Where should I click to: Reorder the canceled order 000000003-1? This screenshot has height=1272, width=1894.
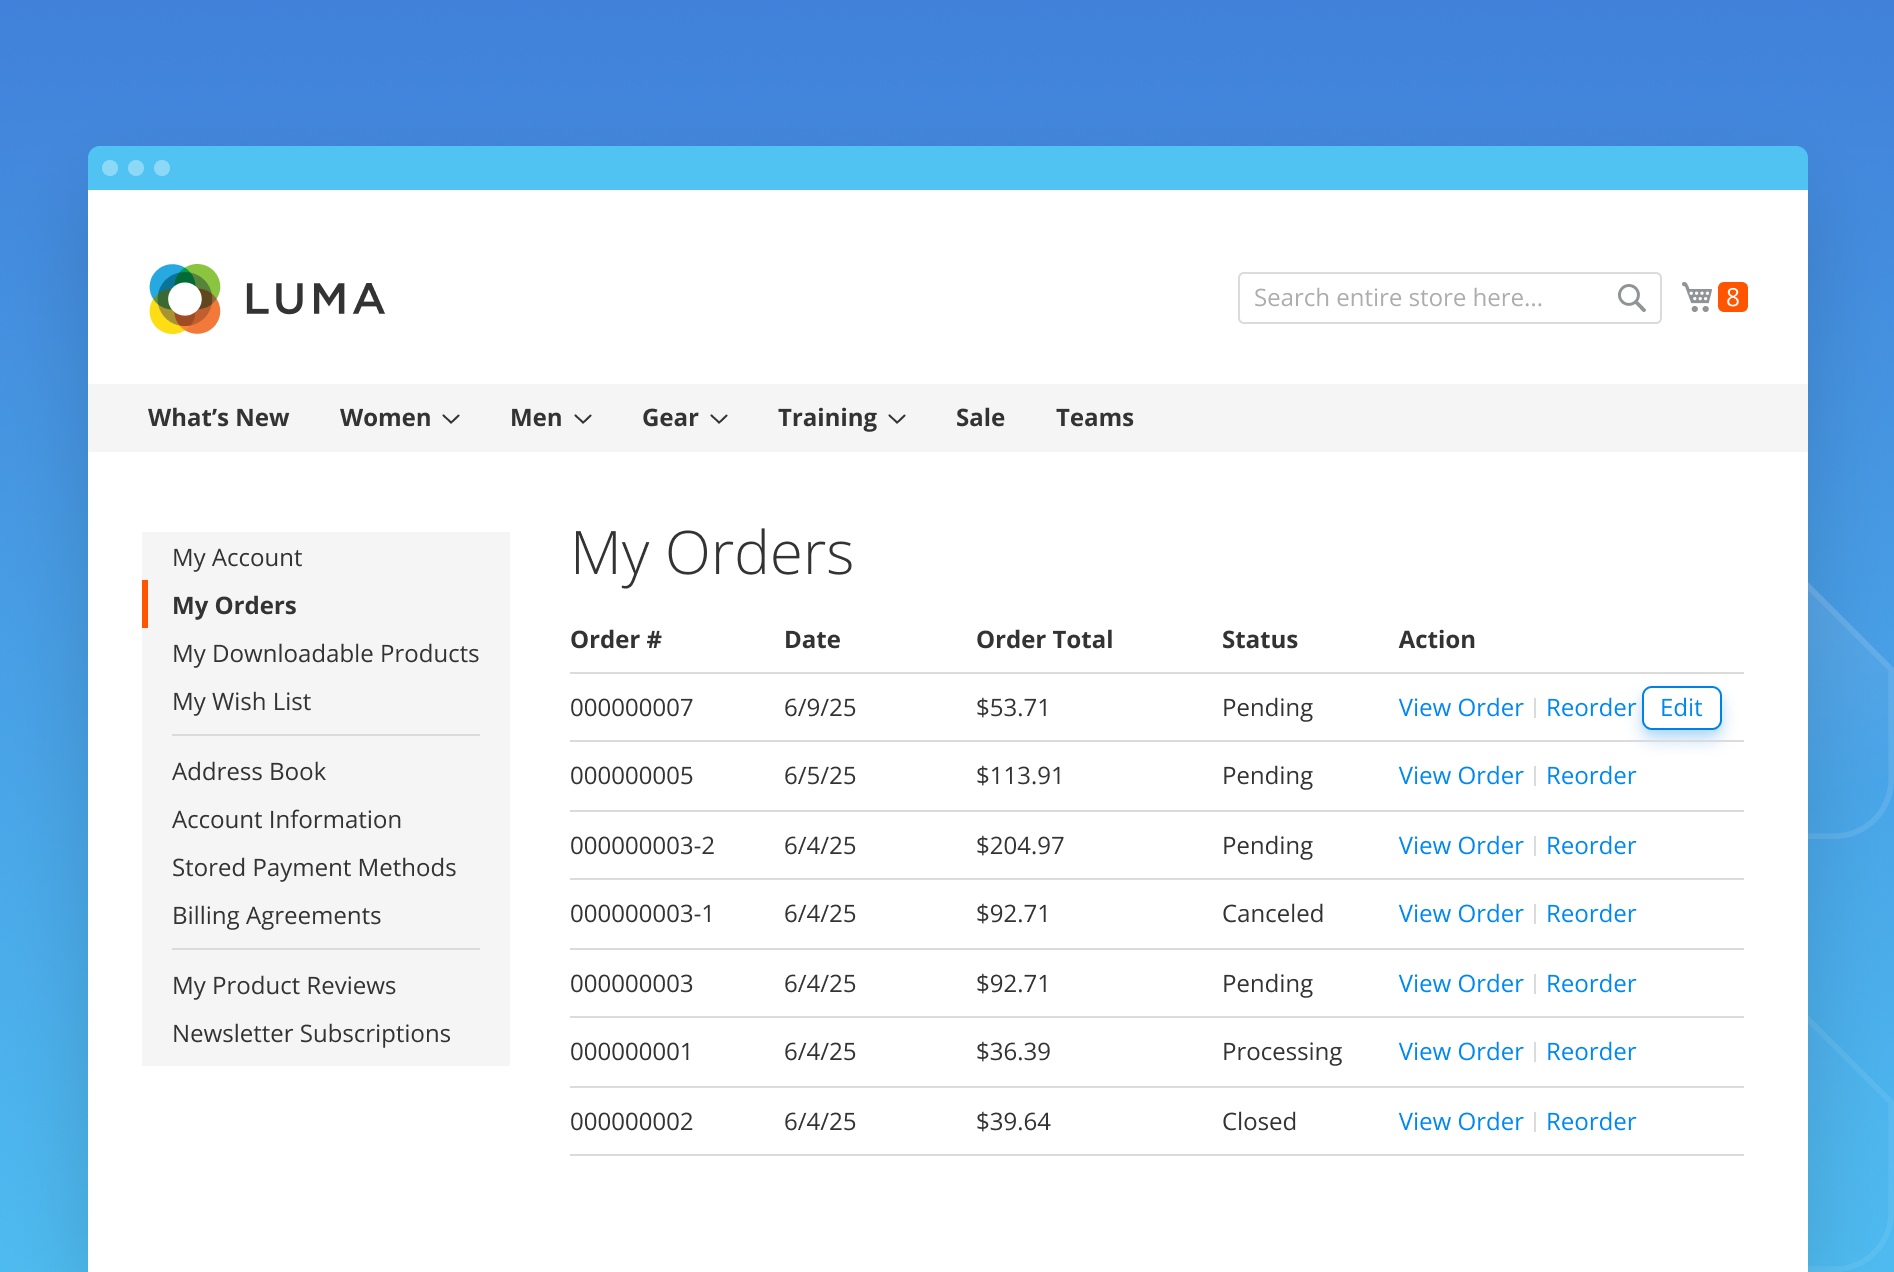pos(1590,913)
